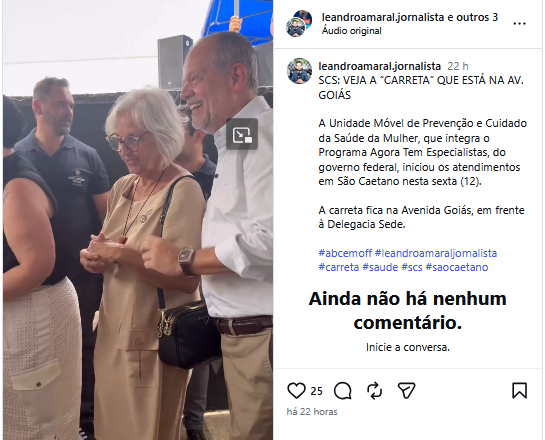Open the Áudio original link

point(351,31)
